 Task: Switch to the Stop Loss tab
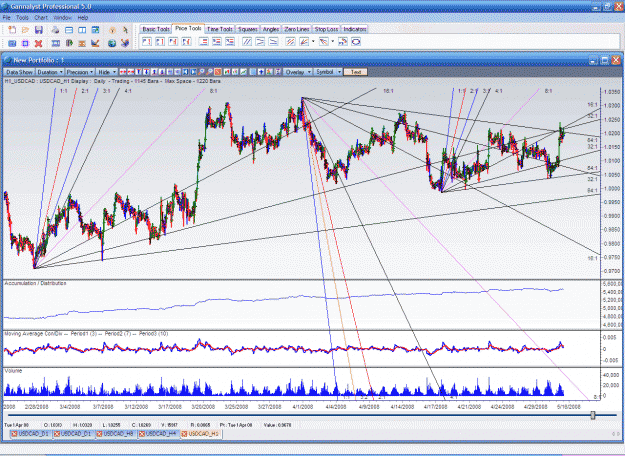tap(326, 29)
